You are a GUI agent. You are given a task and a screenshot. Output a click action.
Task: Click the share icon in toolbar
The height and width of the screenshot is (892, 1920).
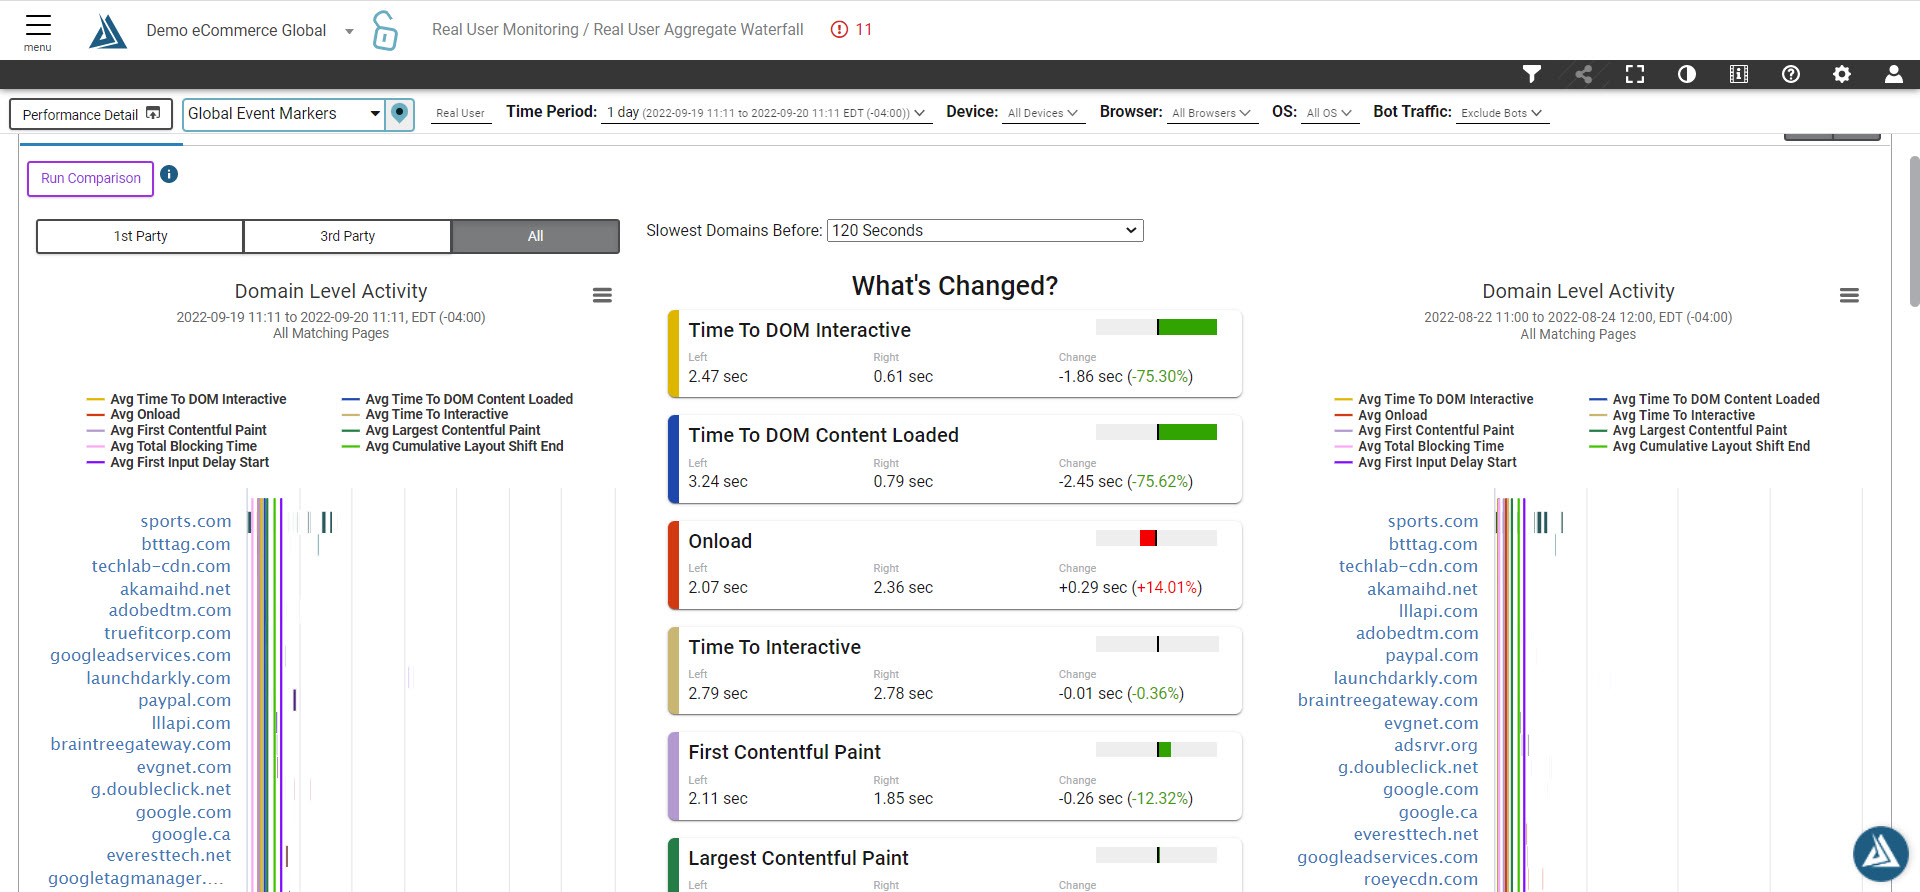pyautogui.click(x=1583, y=74)
